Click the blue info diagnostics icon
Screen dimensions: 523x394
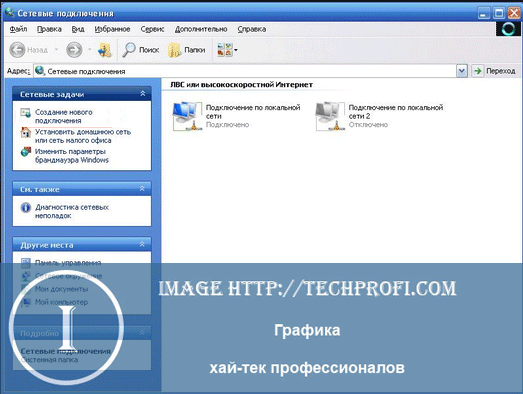click(26, 208)
